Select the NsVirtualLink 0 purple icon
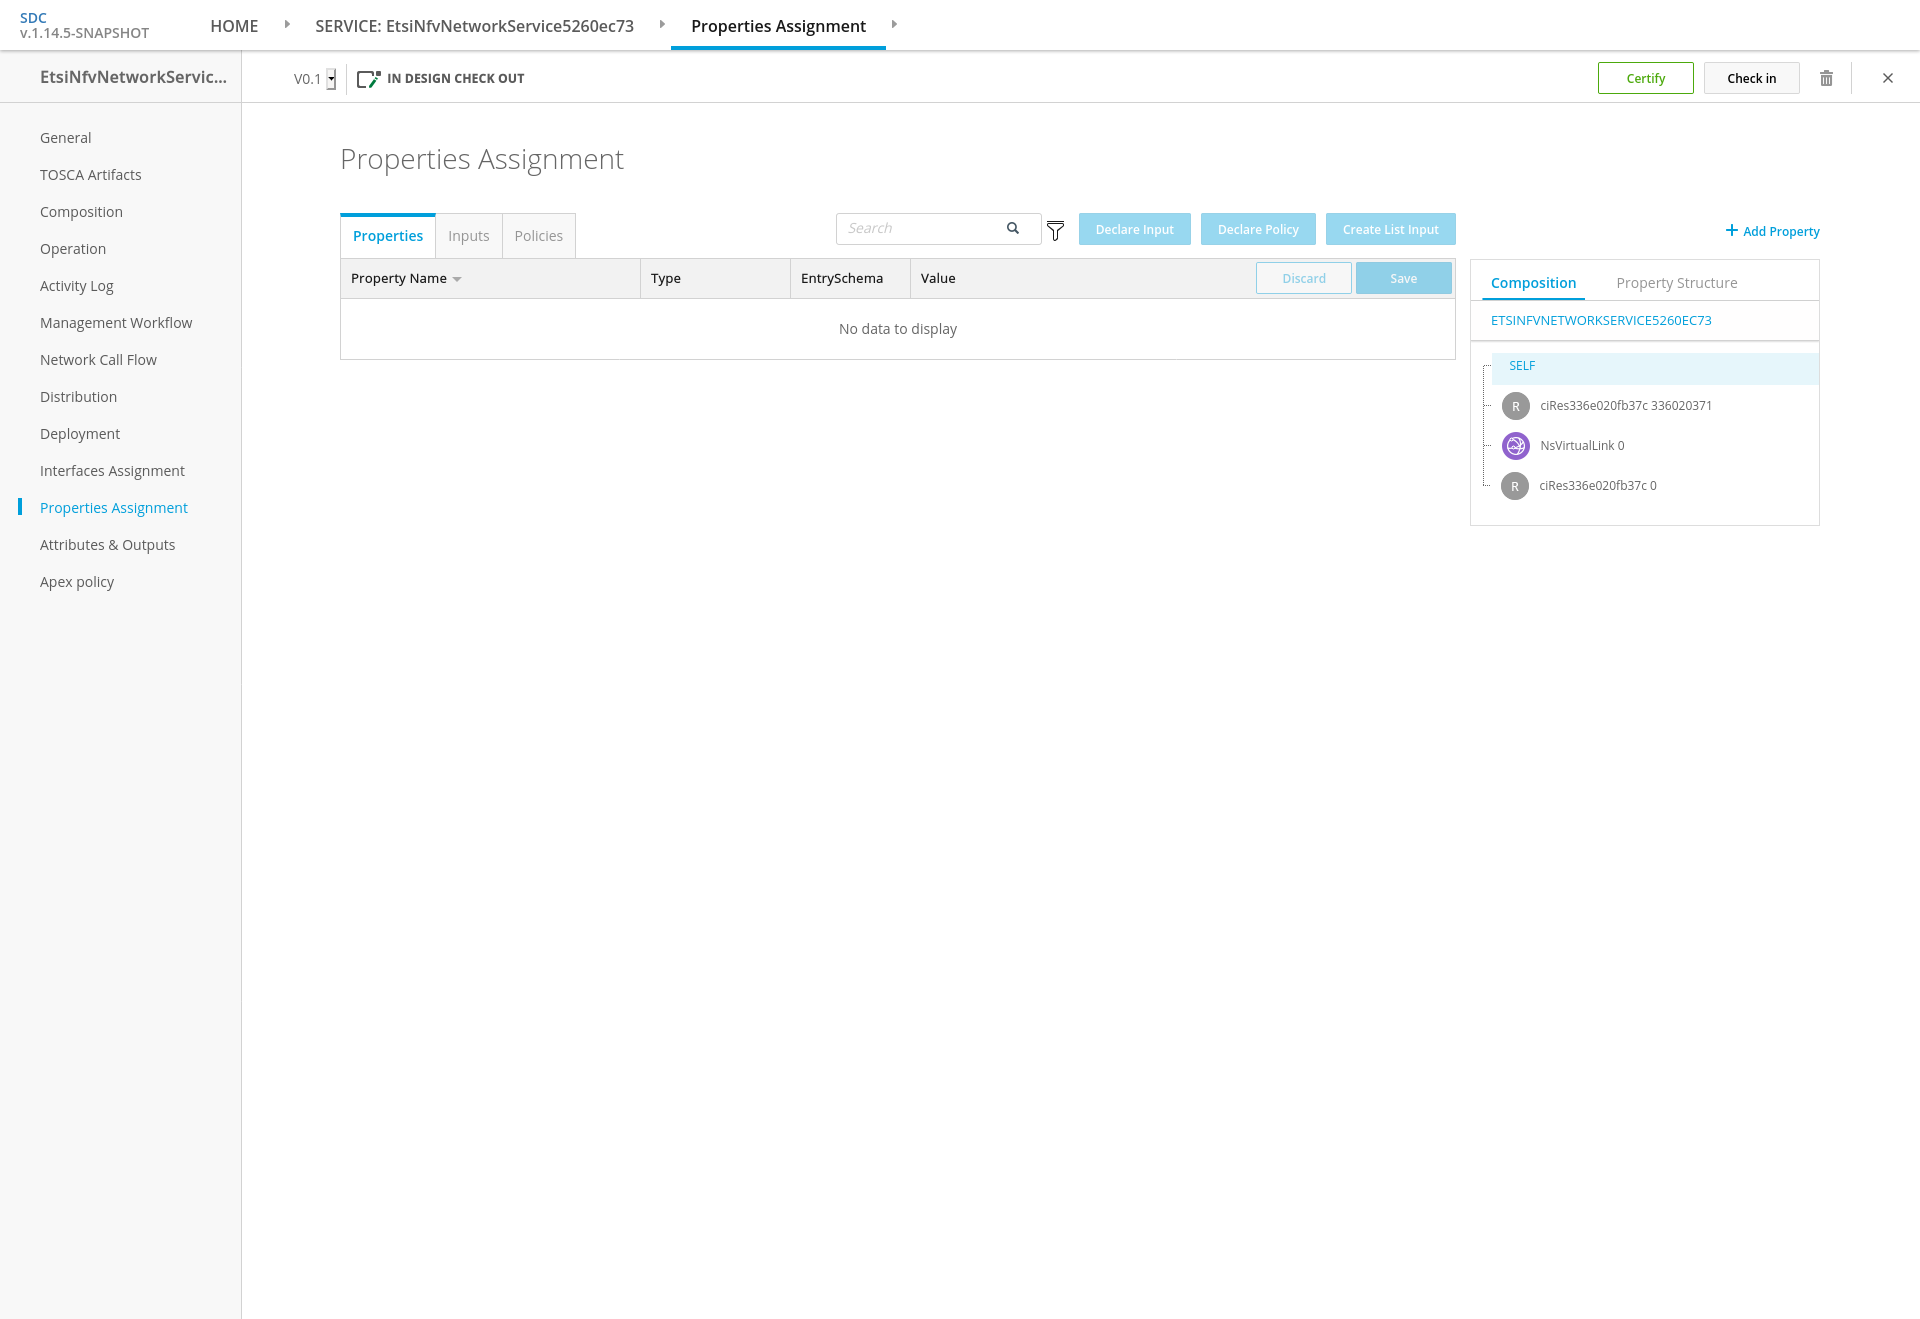The width and height of the screenshot is (1920, 1319). [x=1516, y=446]
